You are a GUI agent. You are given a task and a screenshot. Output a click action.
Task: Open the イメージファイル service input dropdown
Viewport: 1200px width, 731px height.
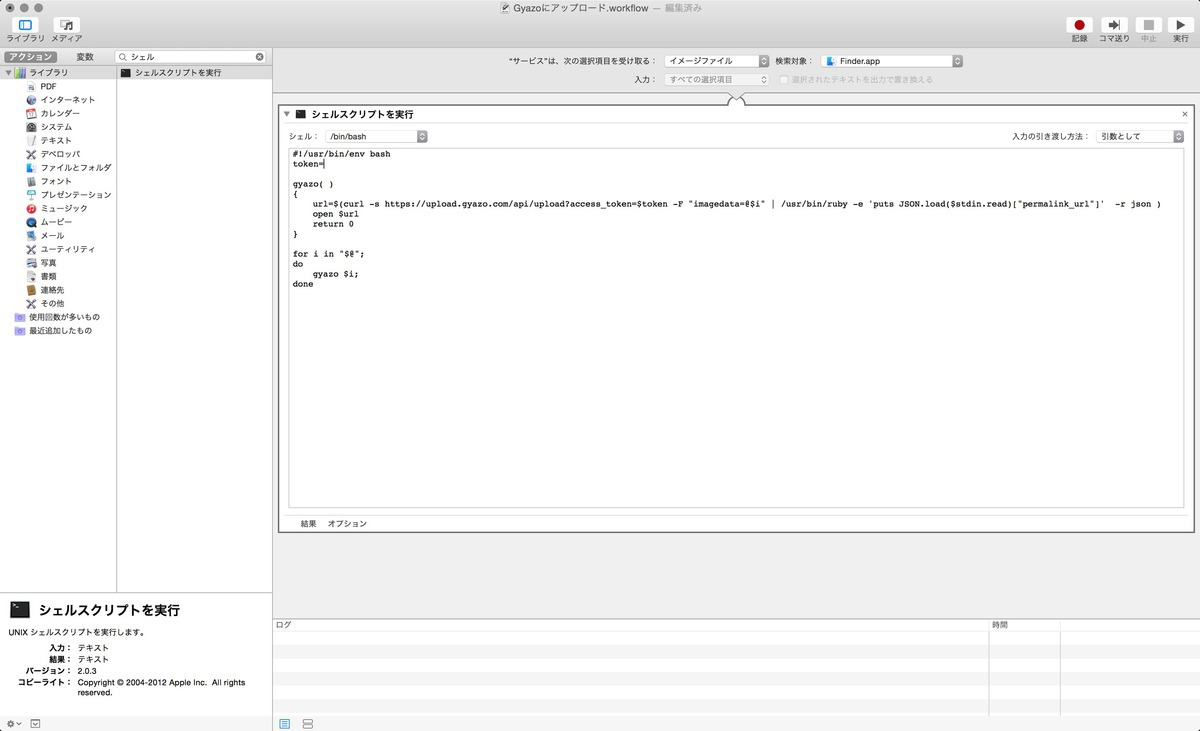717,61
